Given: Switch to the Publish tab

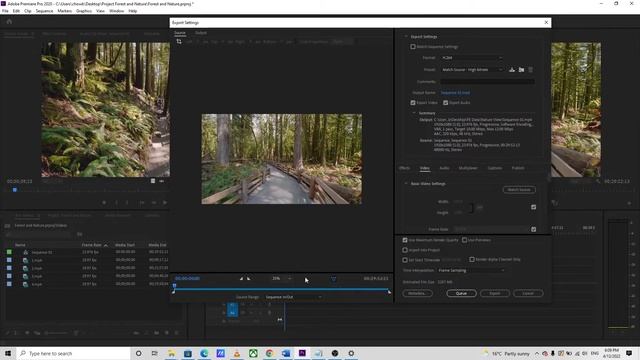Looking at the screenshot, I should [518, 168].
